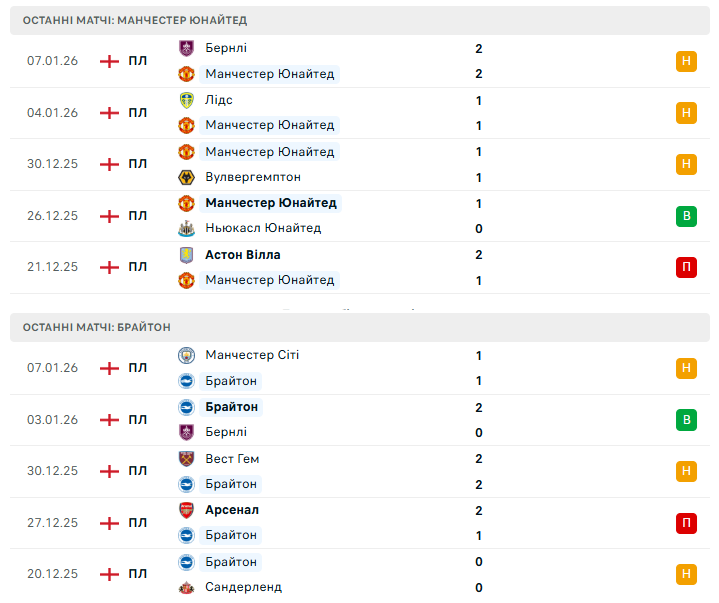Click the Leeds club crest
The image size is (719, 603).
(186, 100)
